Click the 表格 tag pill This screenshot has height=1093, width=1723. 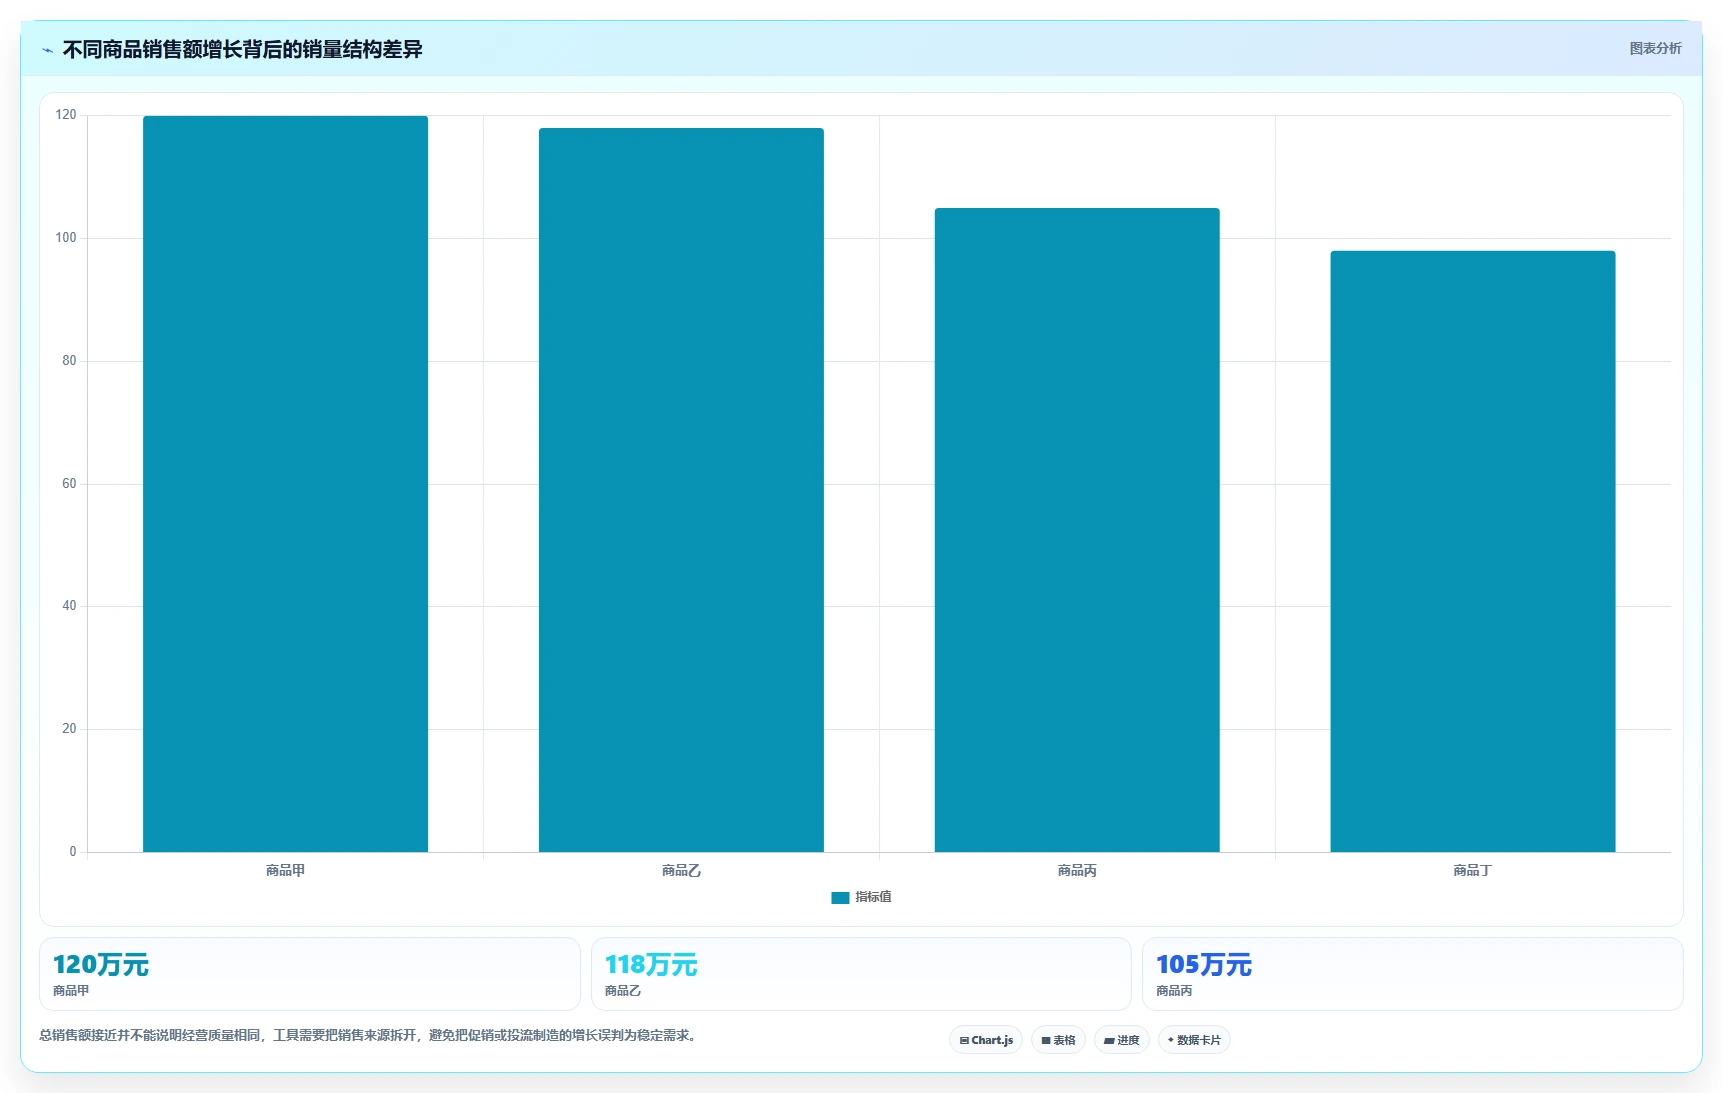[1058, 1040]
